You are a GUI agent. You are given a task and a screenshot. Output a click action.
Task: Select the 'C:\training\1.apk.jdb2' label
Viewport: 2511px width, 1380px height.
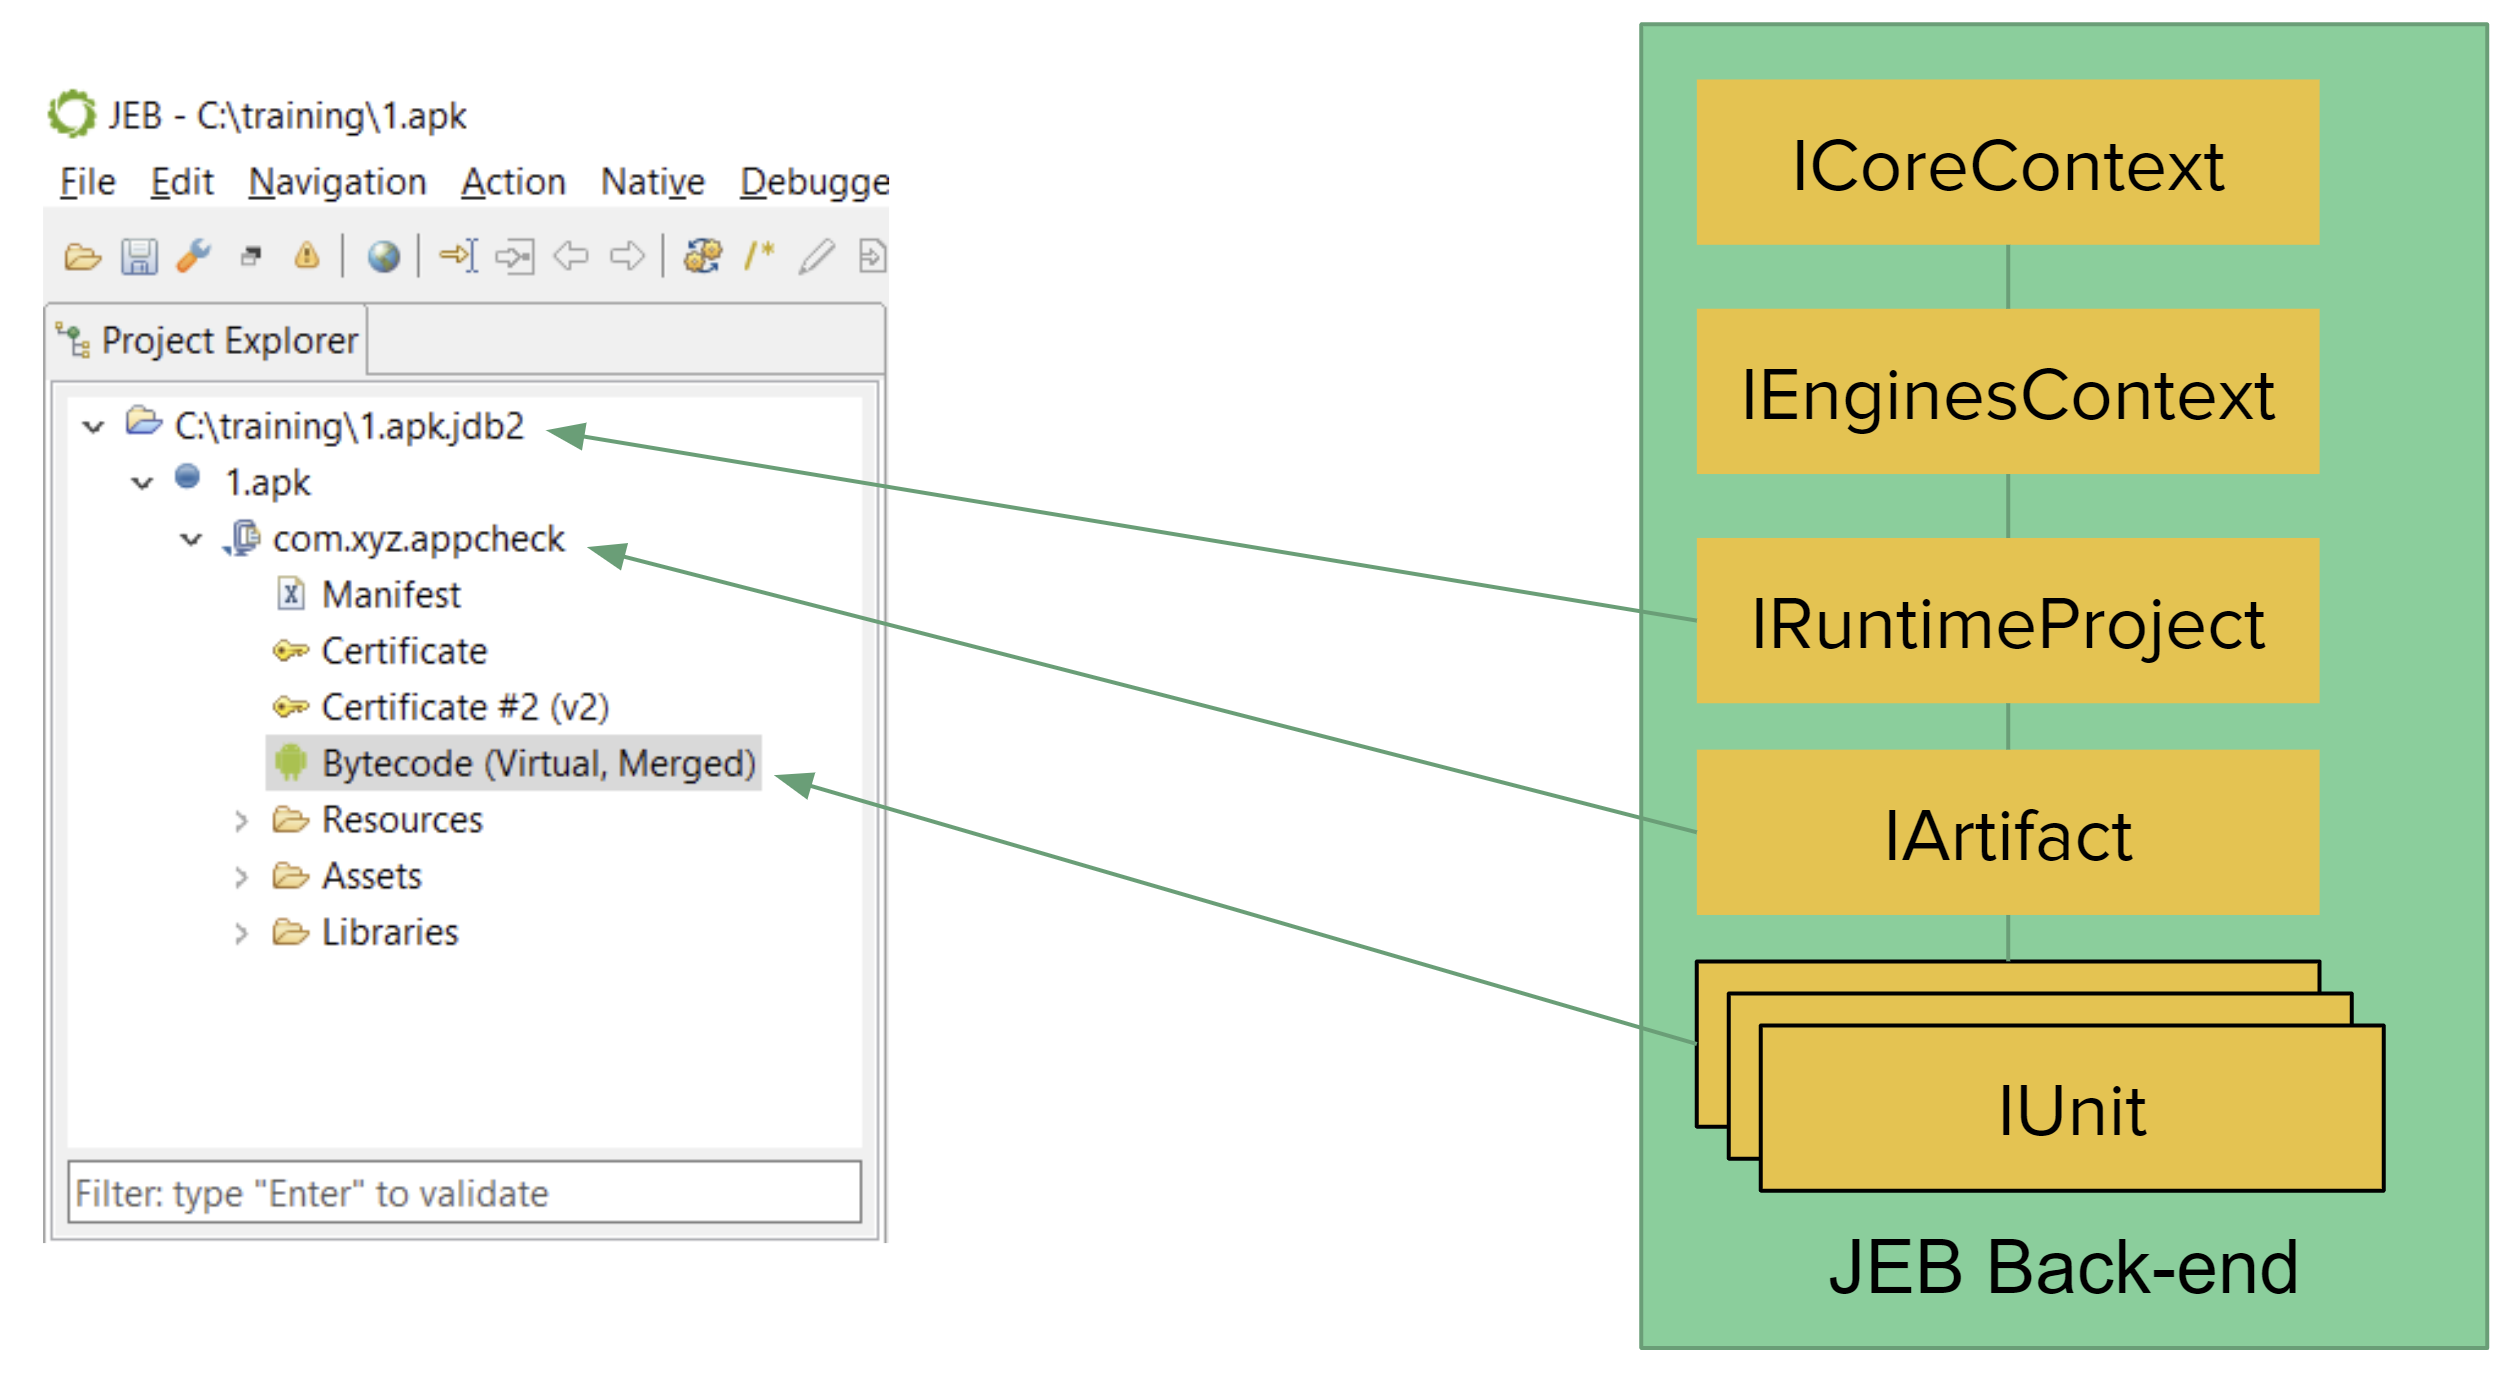[349, 426]
